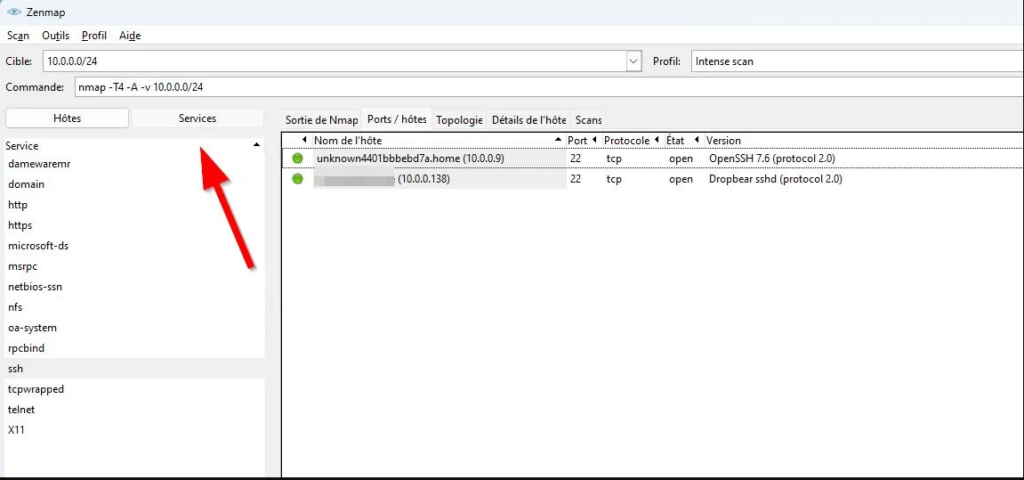Image resolution: width=1024 pixels, height=480 pixels.
Task: Open the Profil menu
Action: pos(94,35)
